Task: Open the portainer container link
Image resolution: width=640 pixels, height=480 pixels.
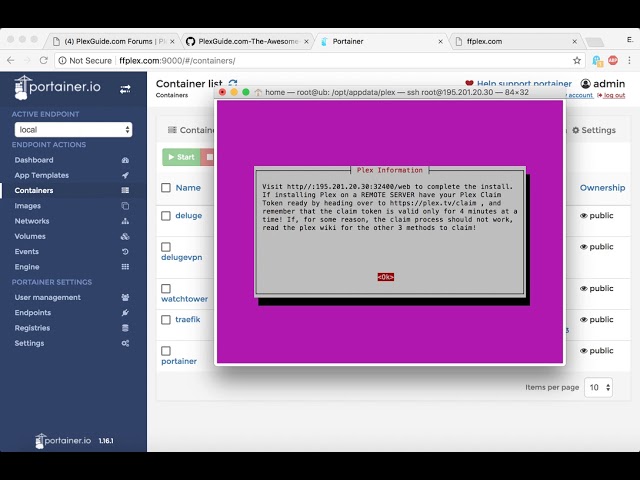Action: click(x=179, y=361)
